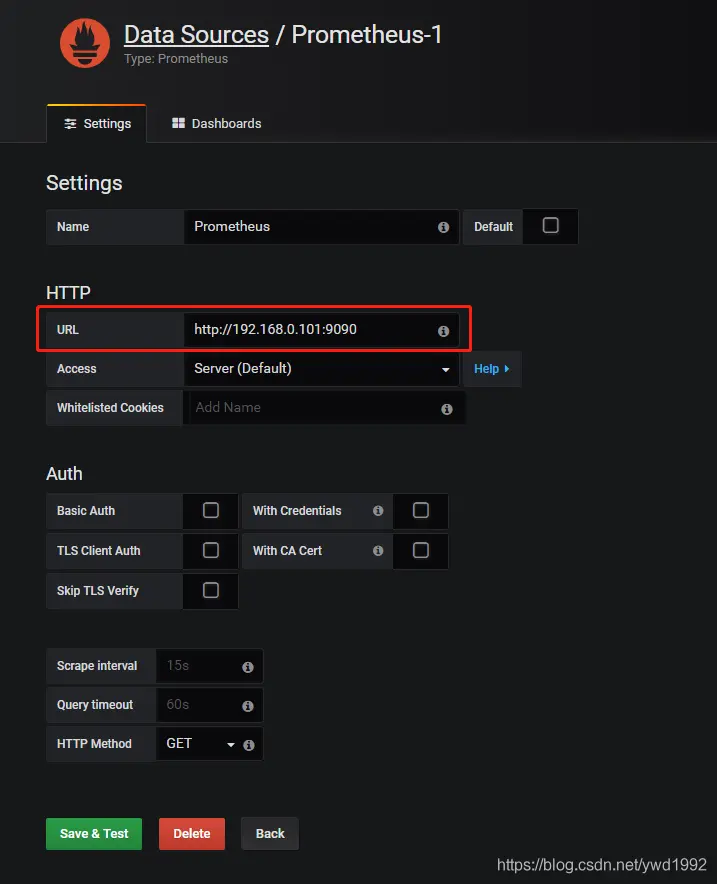The width and height of the screenshot is (717, 884).
Task: Click the 'Basic Auth' label
Action: click(x=86, y=511)
